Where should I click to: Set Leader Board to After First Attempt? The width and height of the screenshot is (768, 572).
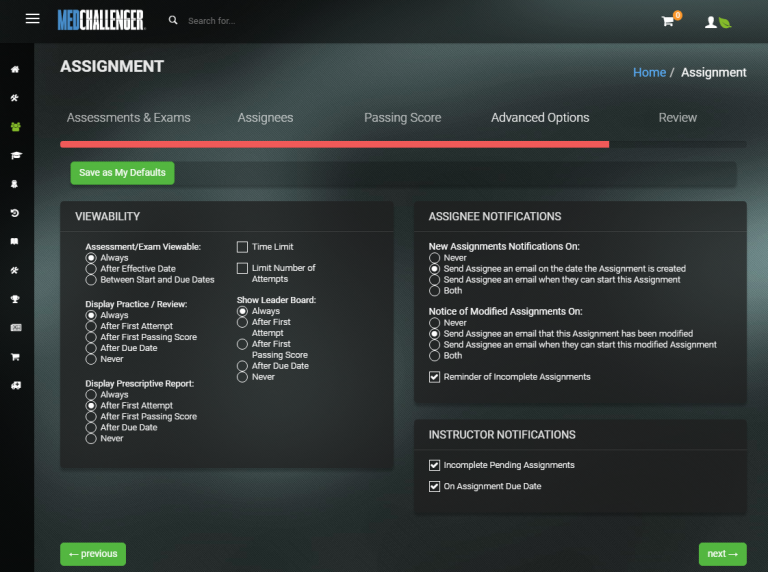pos(242,322)
